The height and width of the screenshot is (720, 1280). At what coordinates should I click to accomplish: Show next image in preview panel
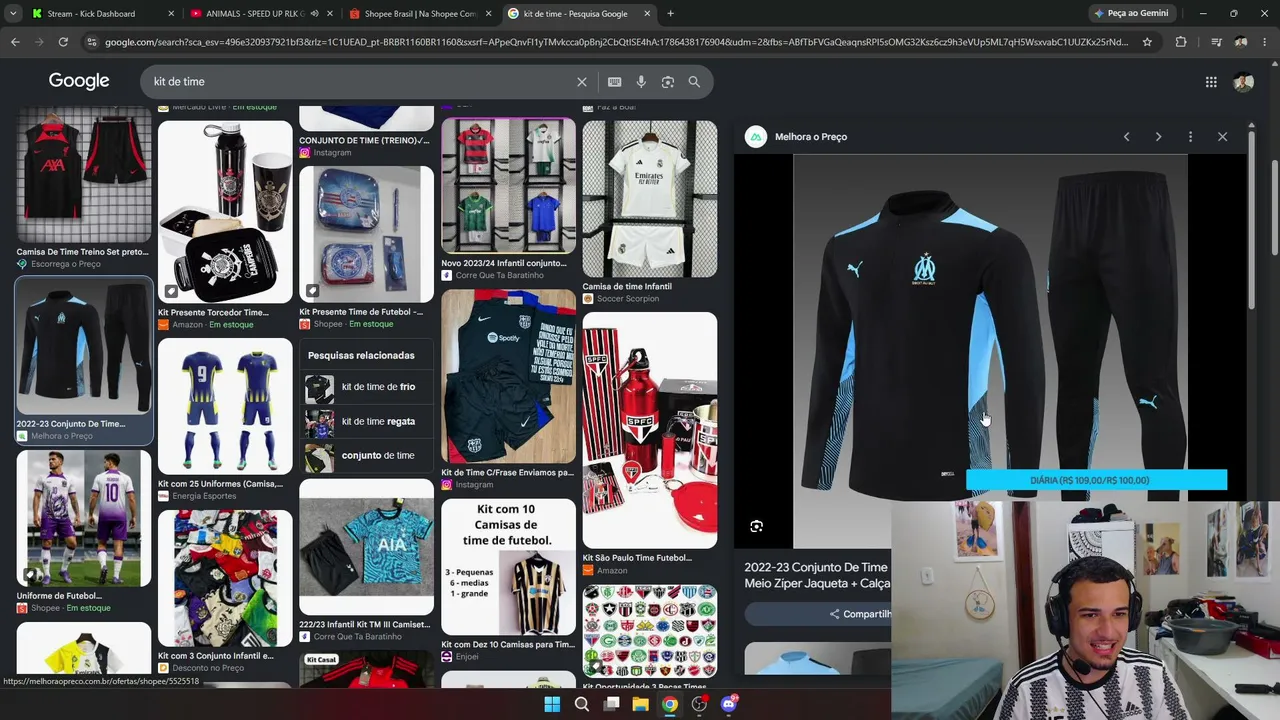click(1158, 137)
